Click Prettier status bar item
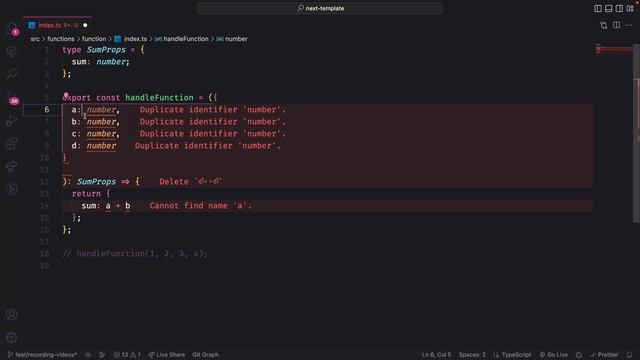The image size is (640, 360). click(604, 355)
